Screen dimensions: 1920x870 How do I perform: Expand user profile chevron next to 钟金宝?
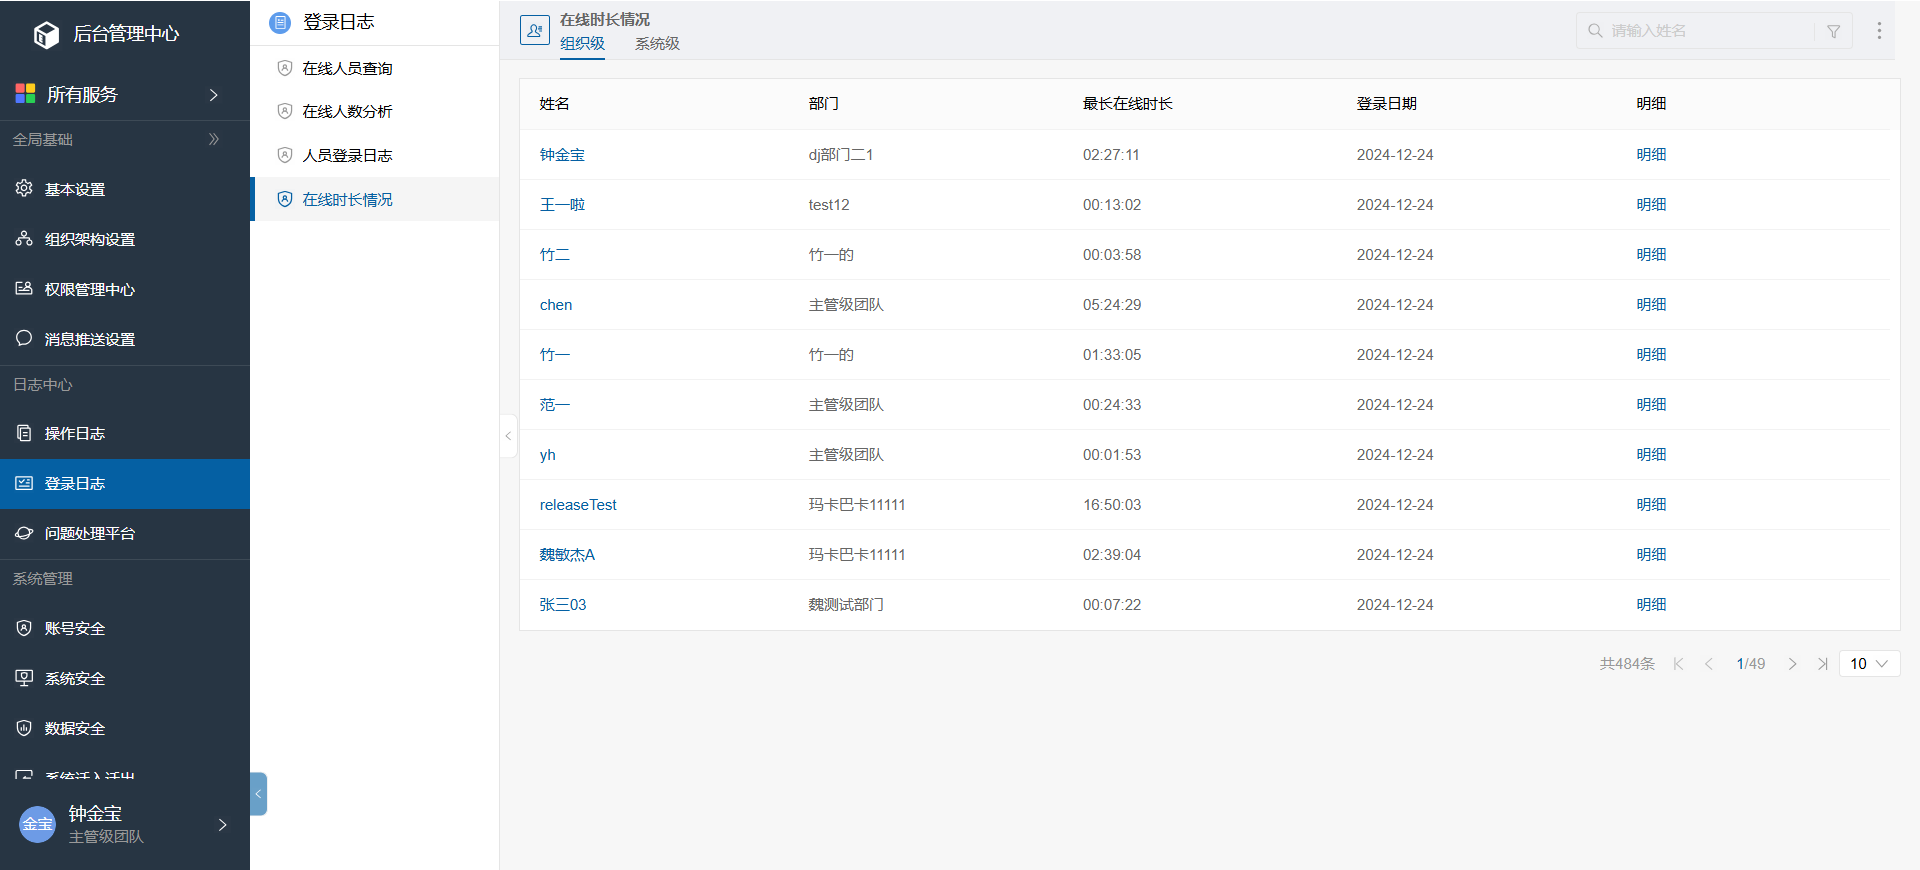click(x=222, y=824)
